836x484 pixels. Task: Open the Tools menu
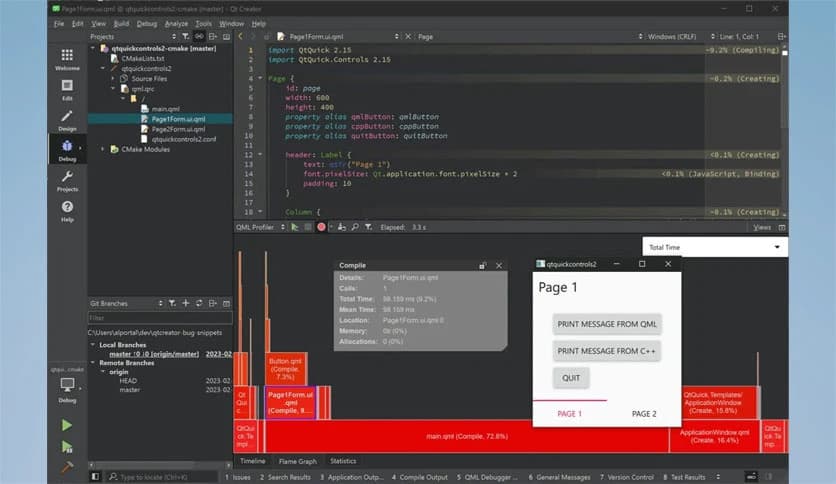(x=203, y=23)
